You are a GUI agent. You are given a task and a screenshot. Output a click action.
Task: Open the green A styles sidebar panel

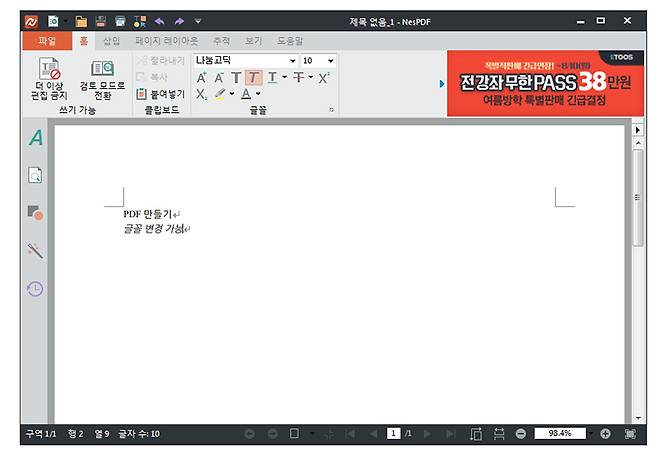tap(36, 138)
